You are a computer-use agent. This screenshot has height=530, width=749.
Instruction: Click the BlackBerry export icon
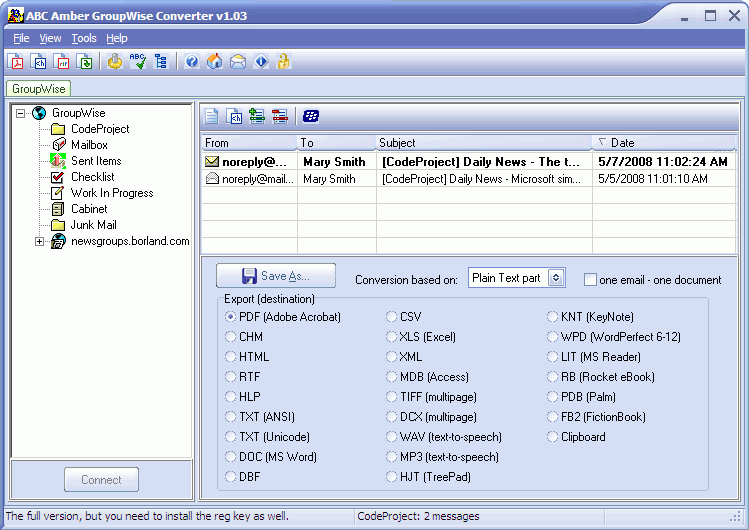311,116
